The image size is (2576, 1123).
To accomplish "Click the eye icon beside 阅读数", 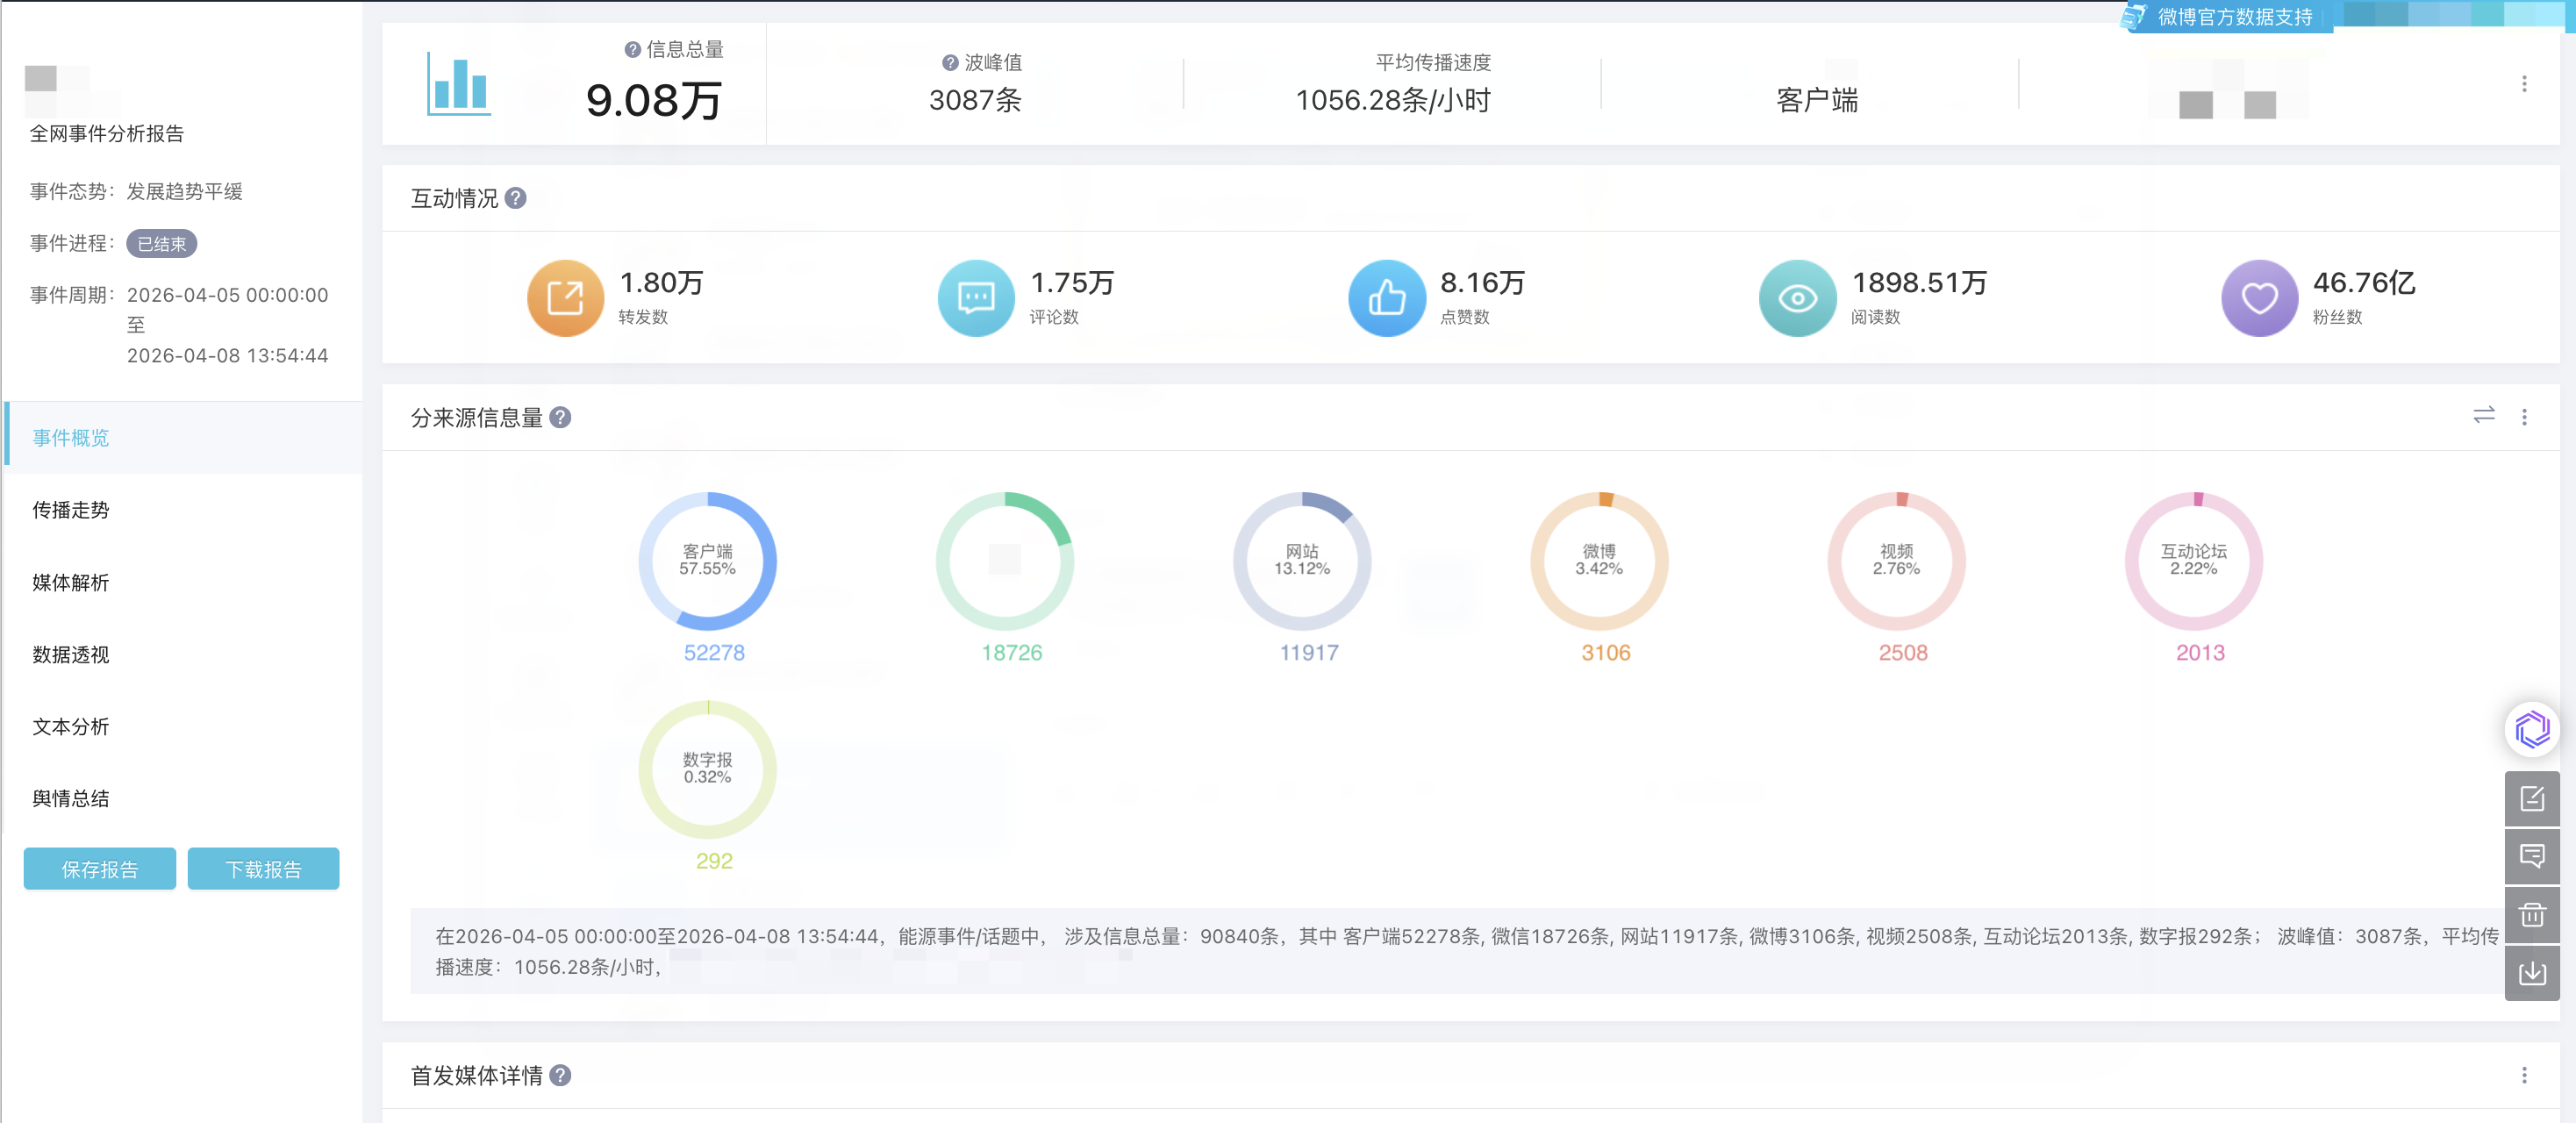I will click(1797, 297).
